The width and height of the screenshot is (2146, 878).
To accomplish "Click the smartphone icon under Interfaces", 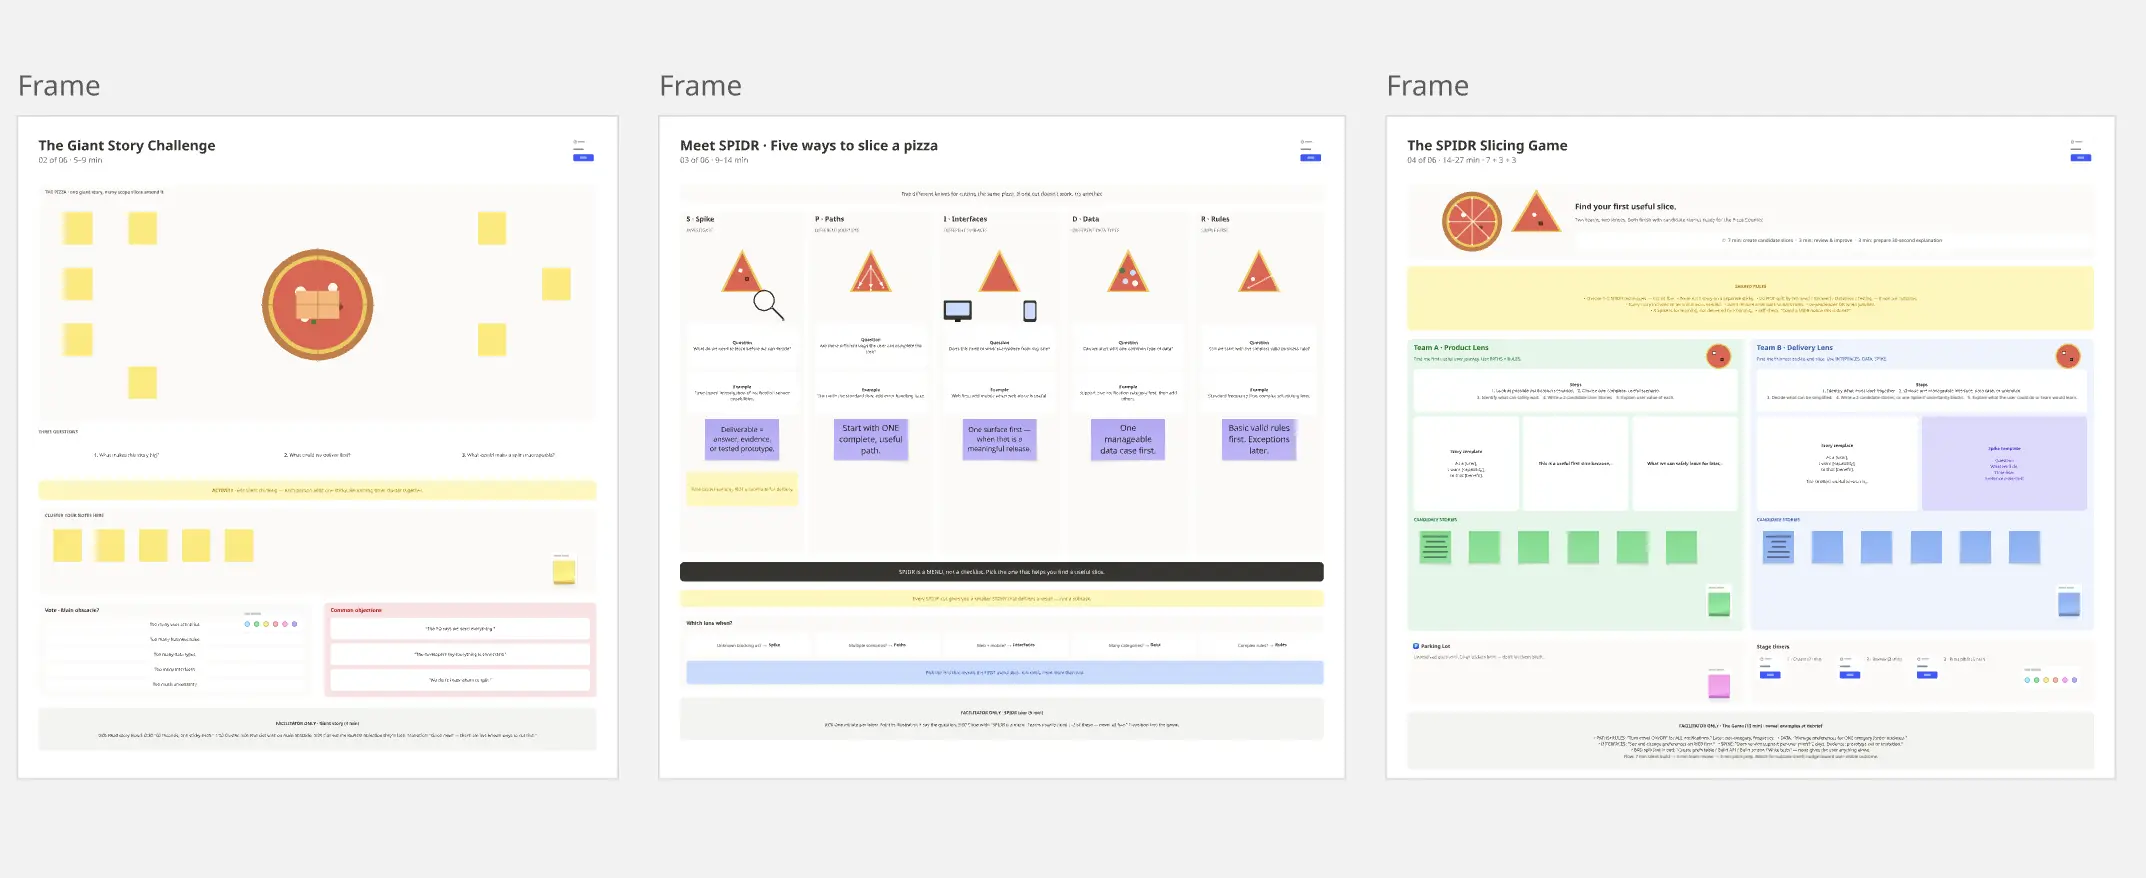I will tap(1030, 311).
